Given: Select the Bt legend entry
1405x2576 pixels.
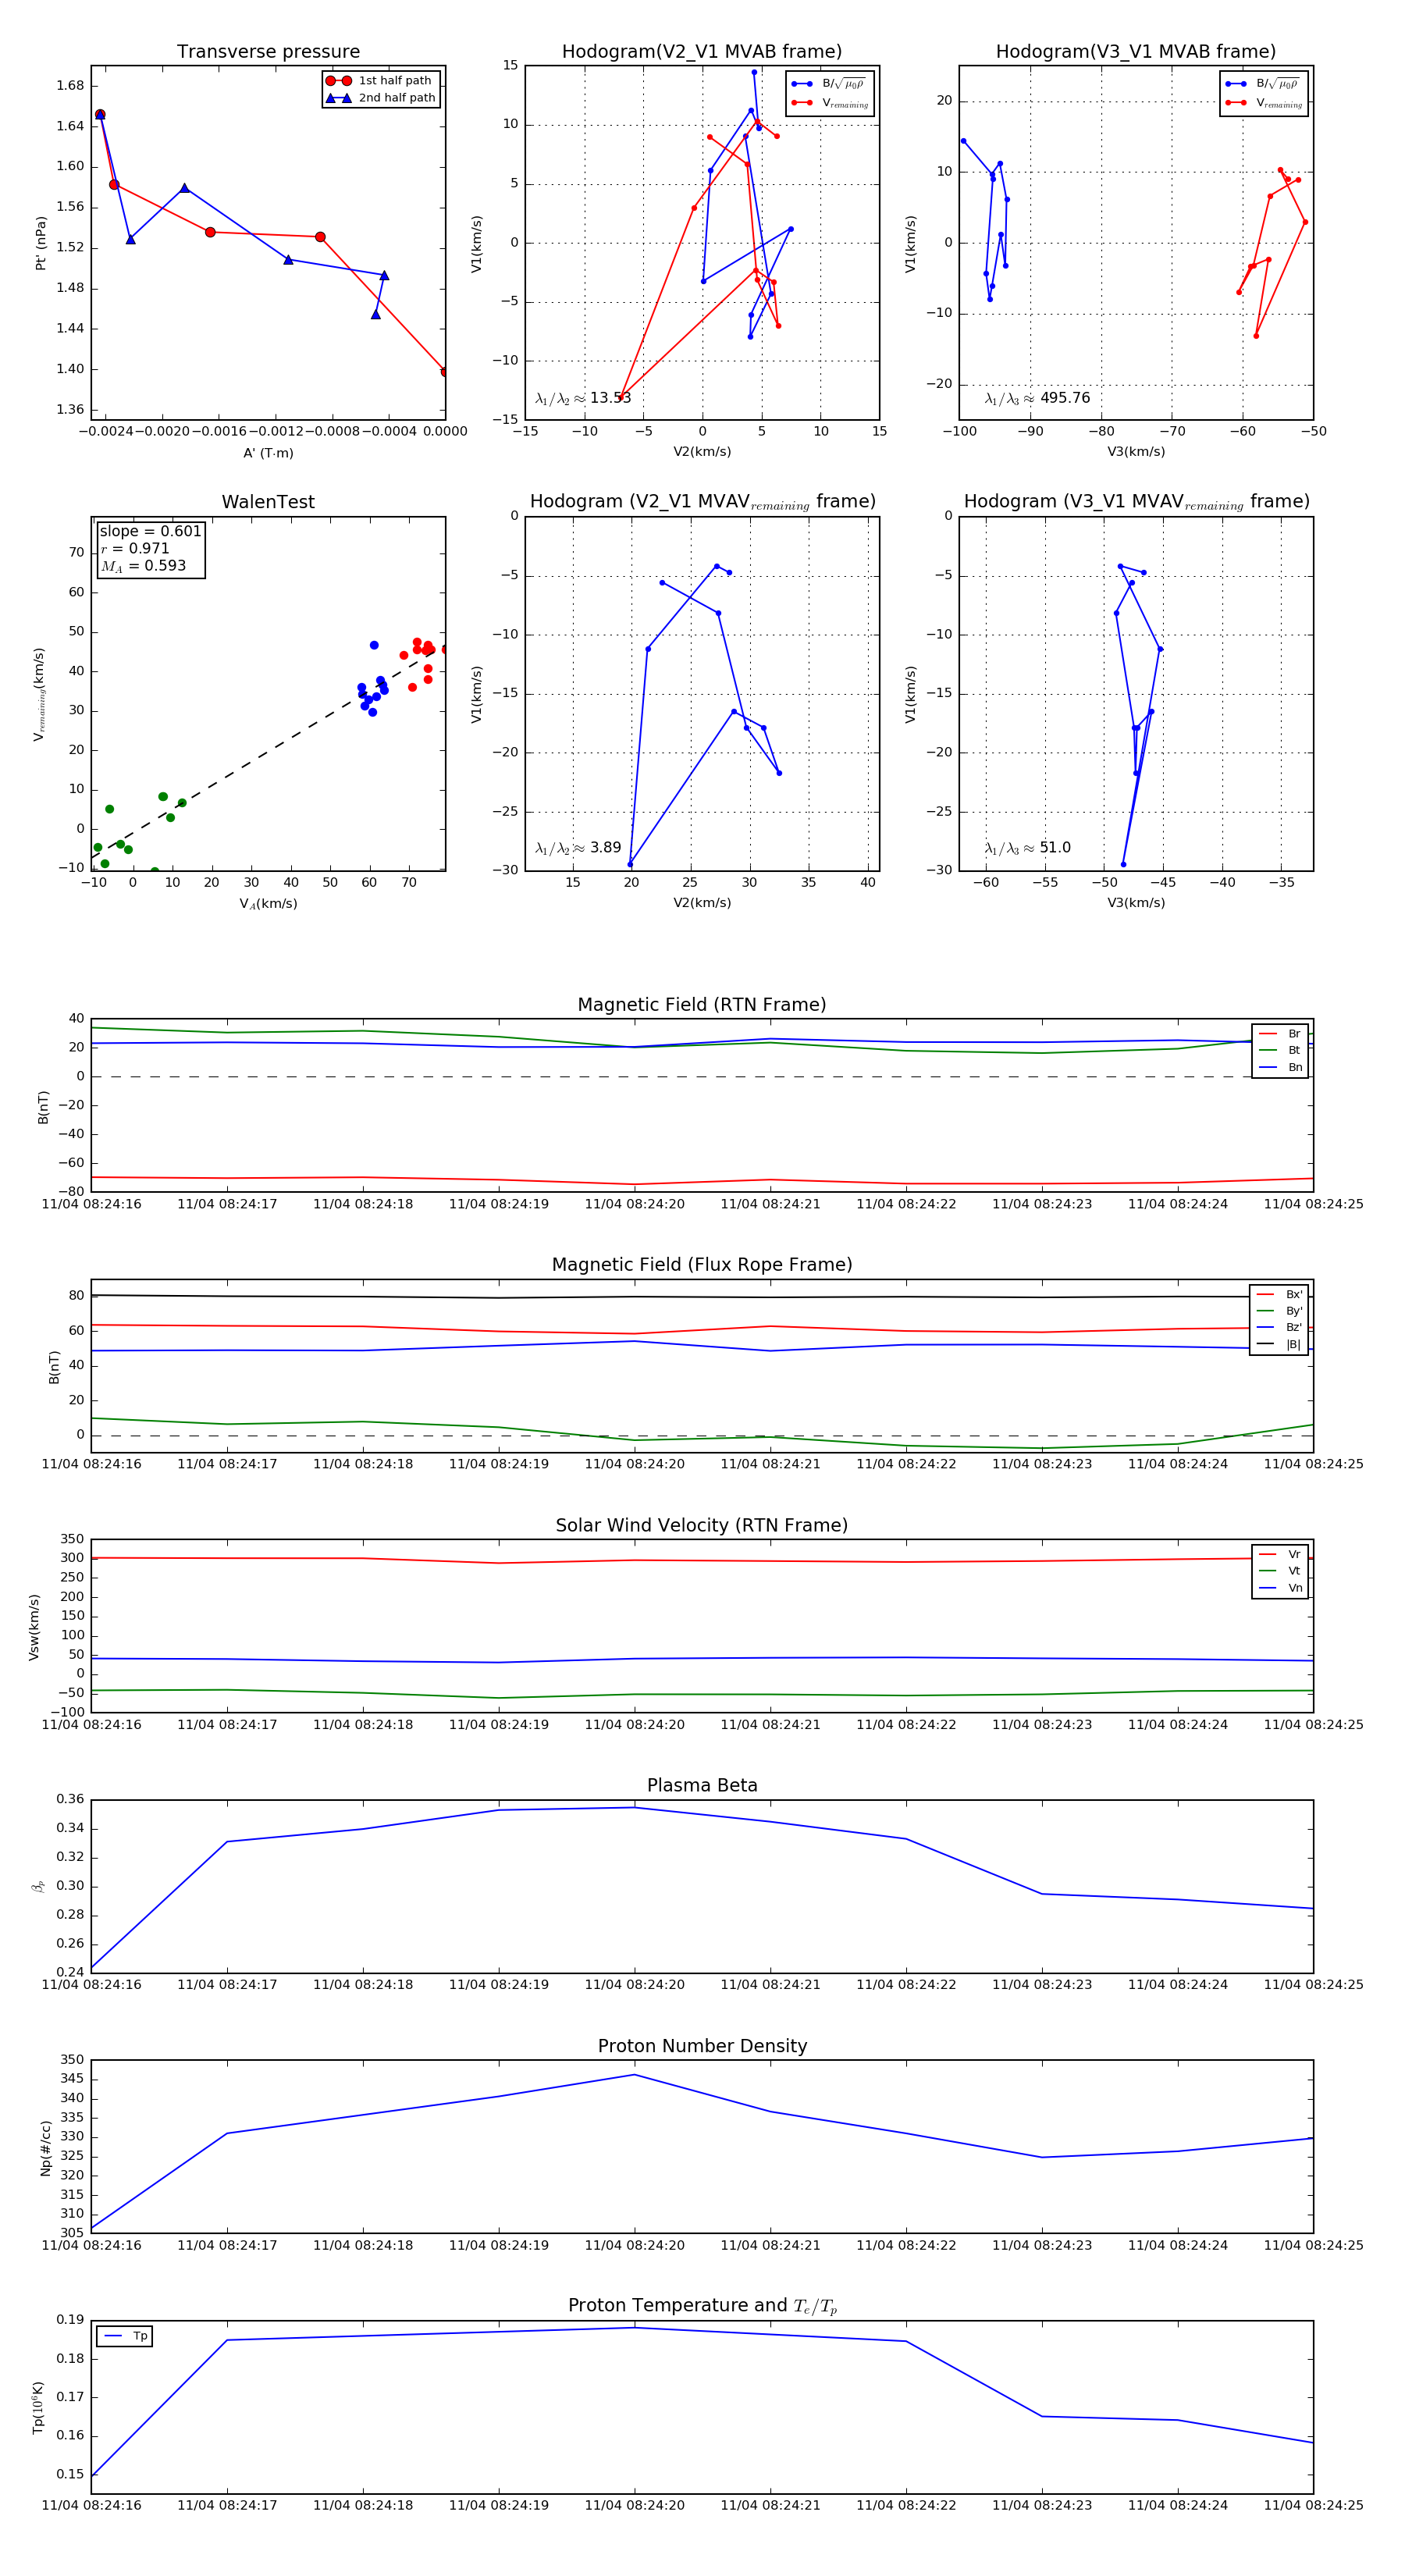Looking at the screenshot, I should 1280,1051.
